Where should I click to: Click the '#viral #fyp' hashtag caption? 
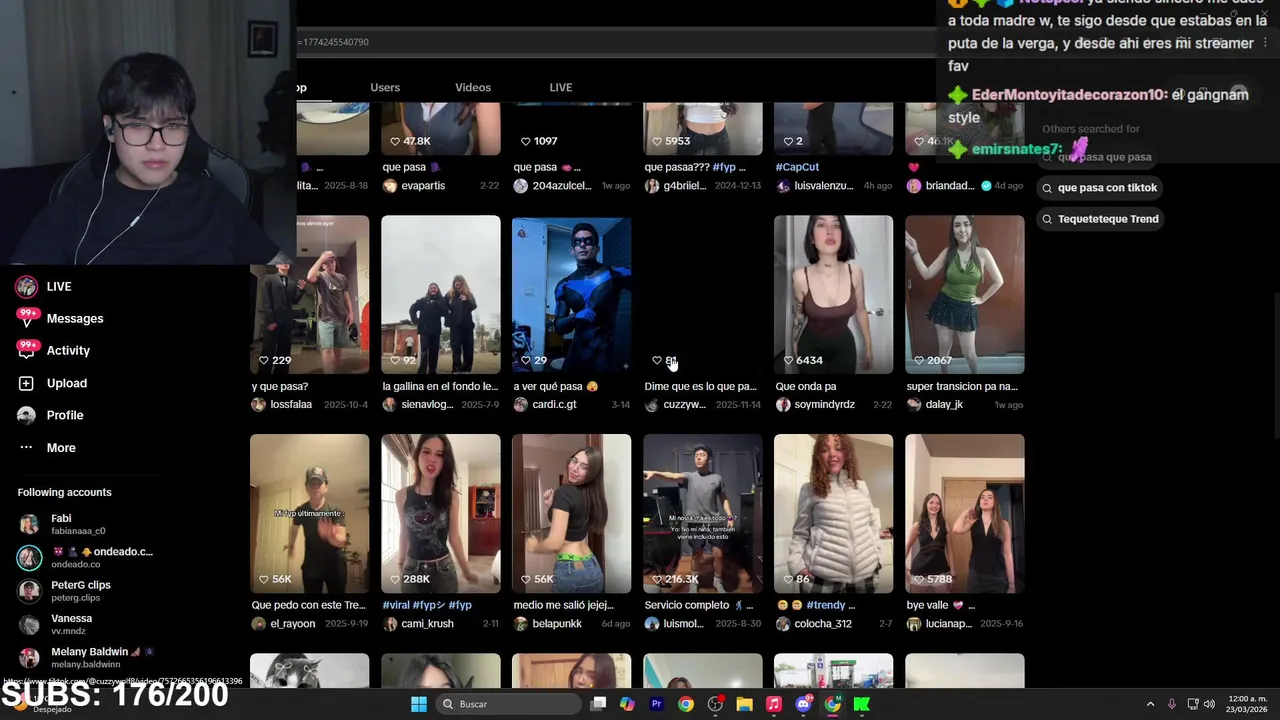click(427, 605)
